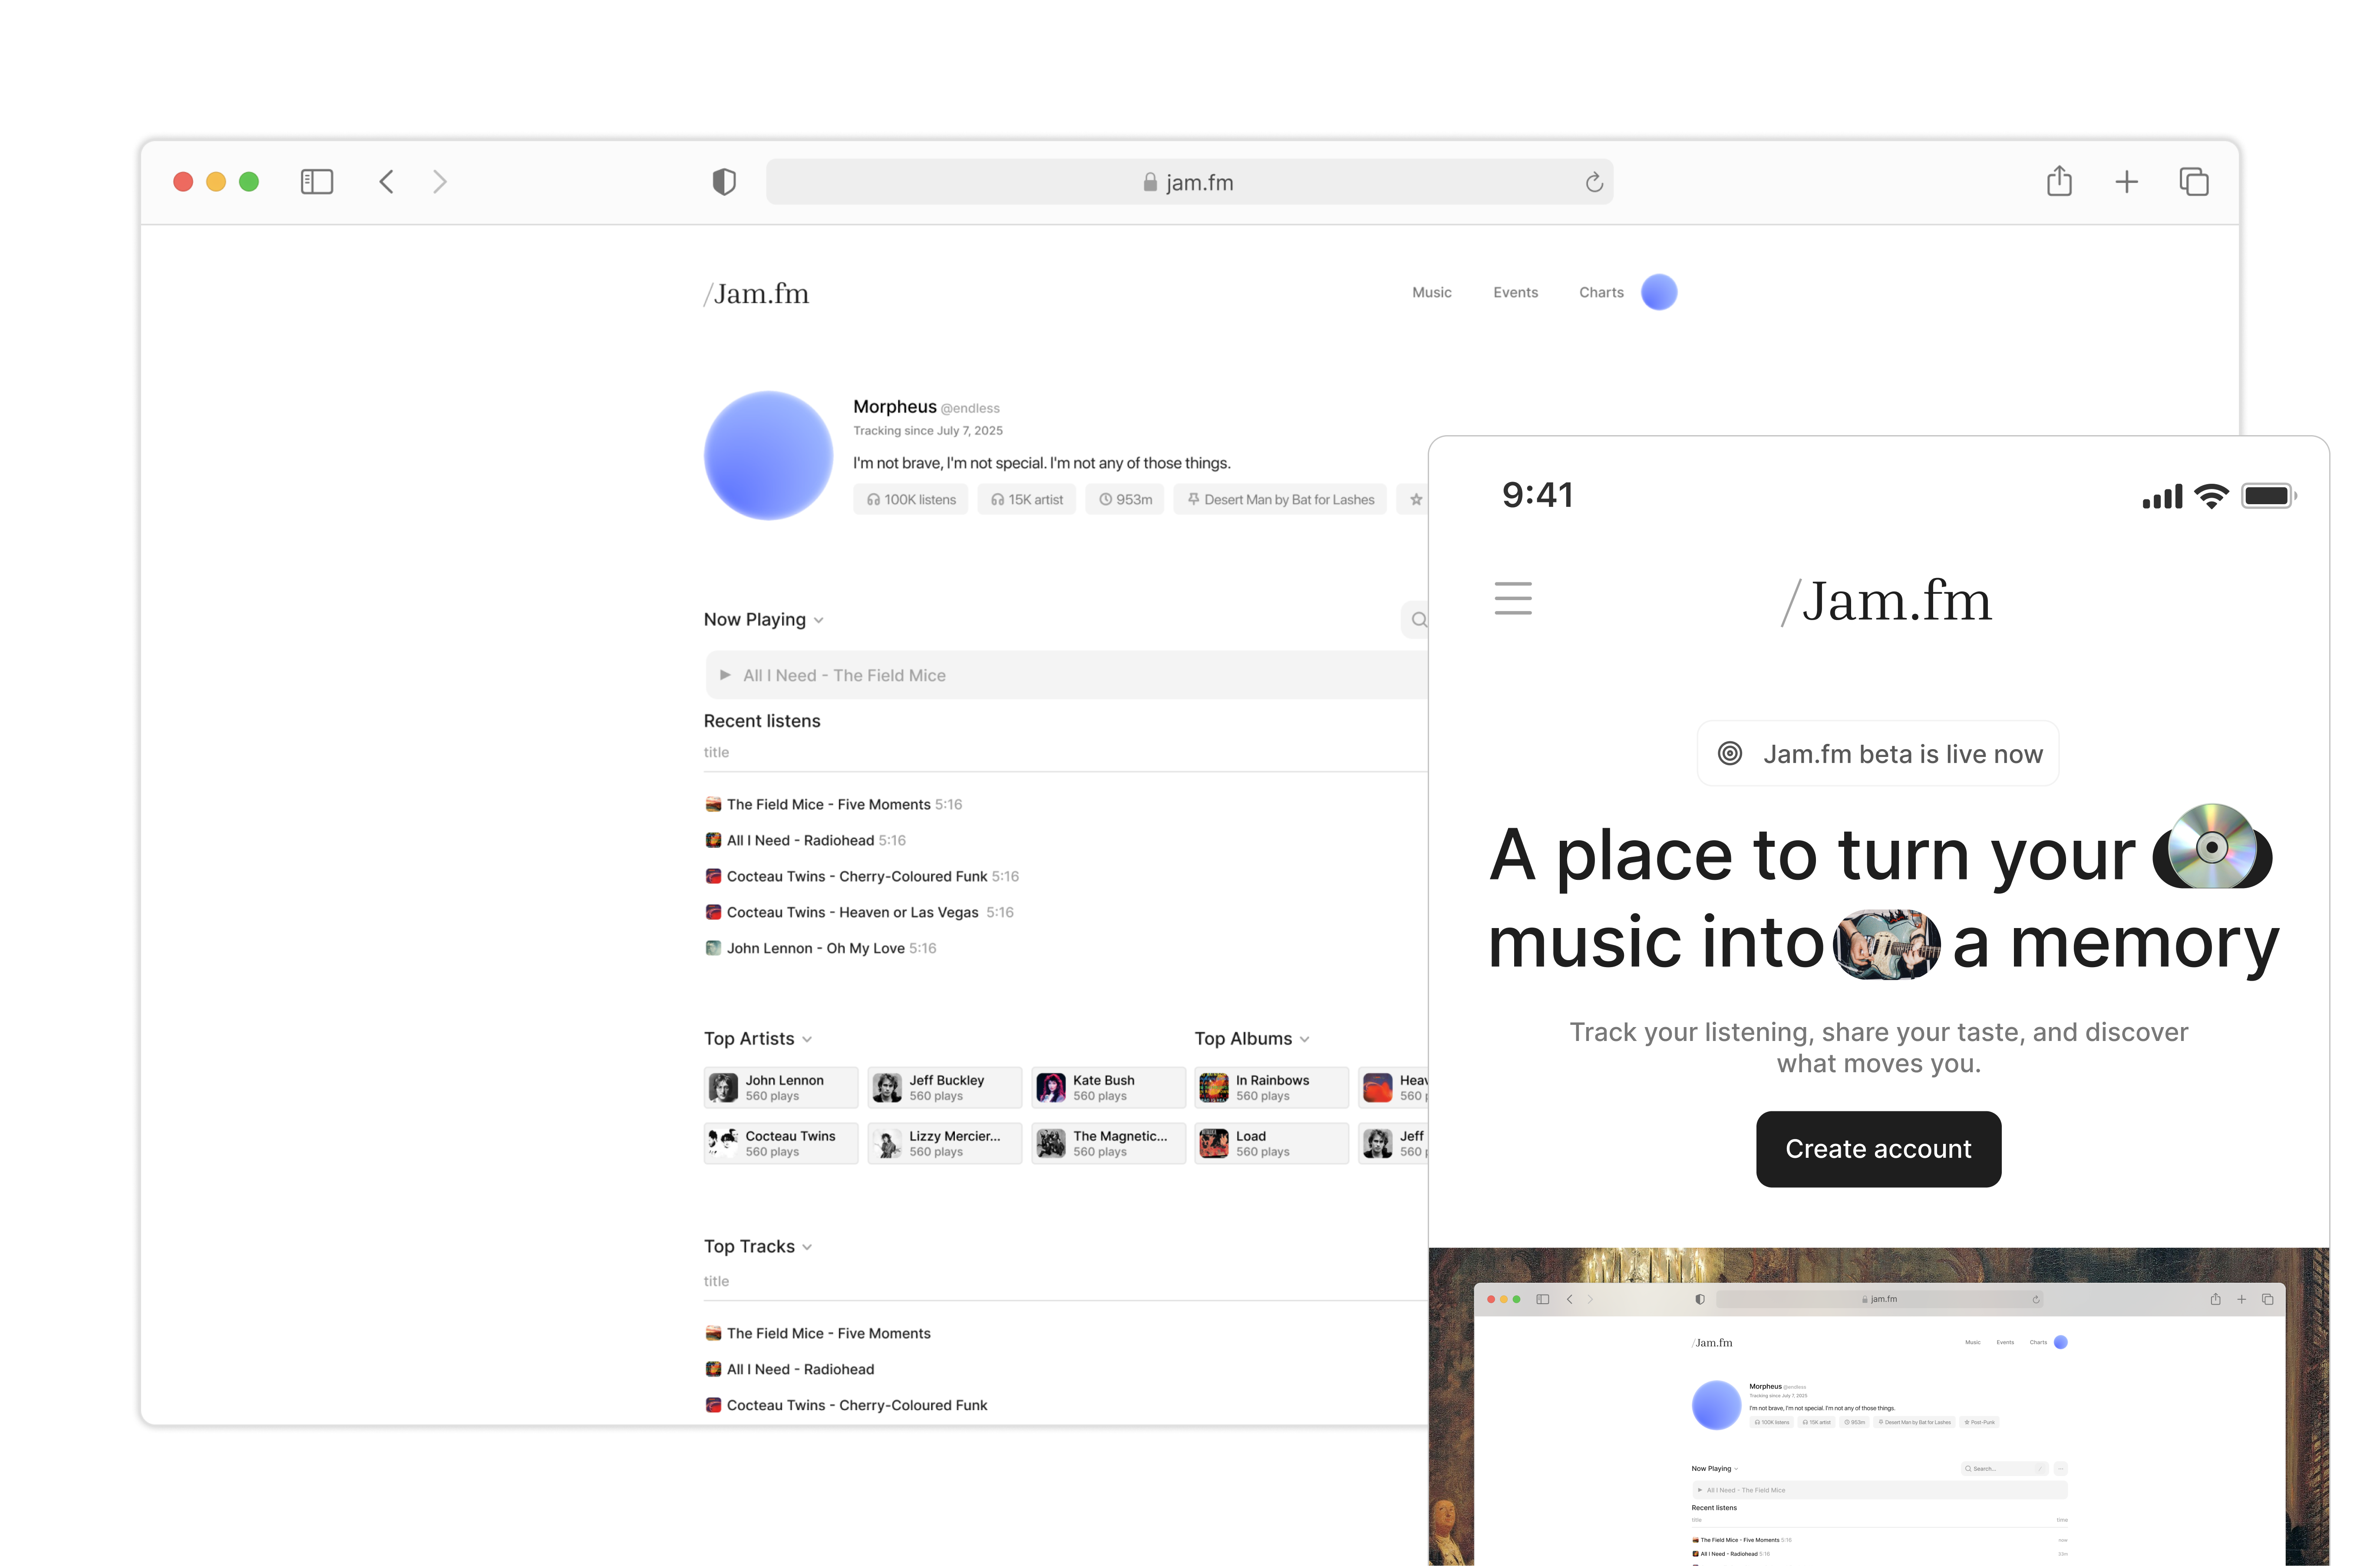Toggle the Safari sidebar icon
This screenshot has width=2380, height=1566.
pyautogui.click(x=316, y=181)
